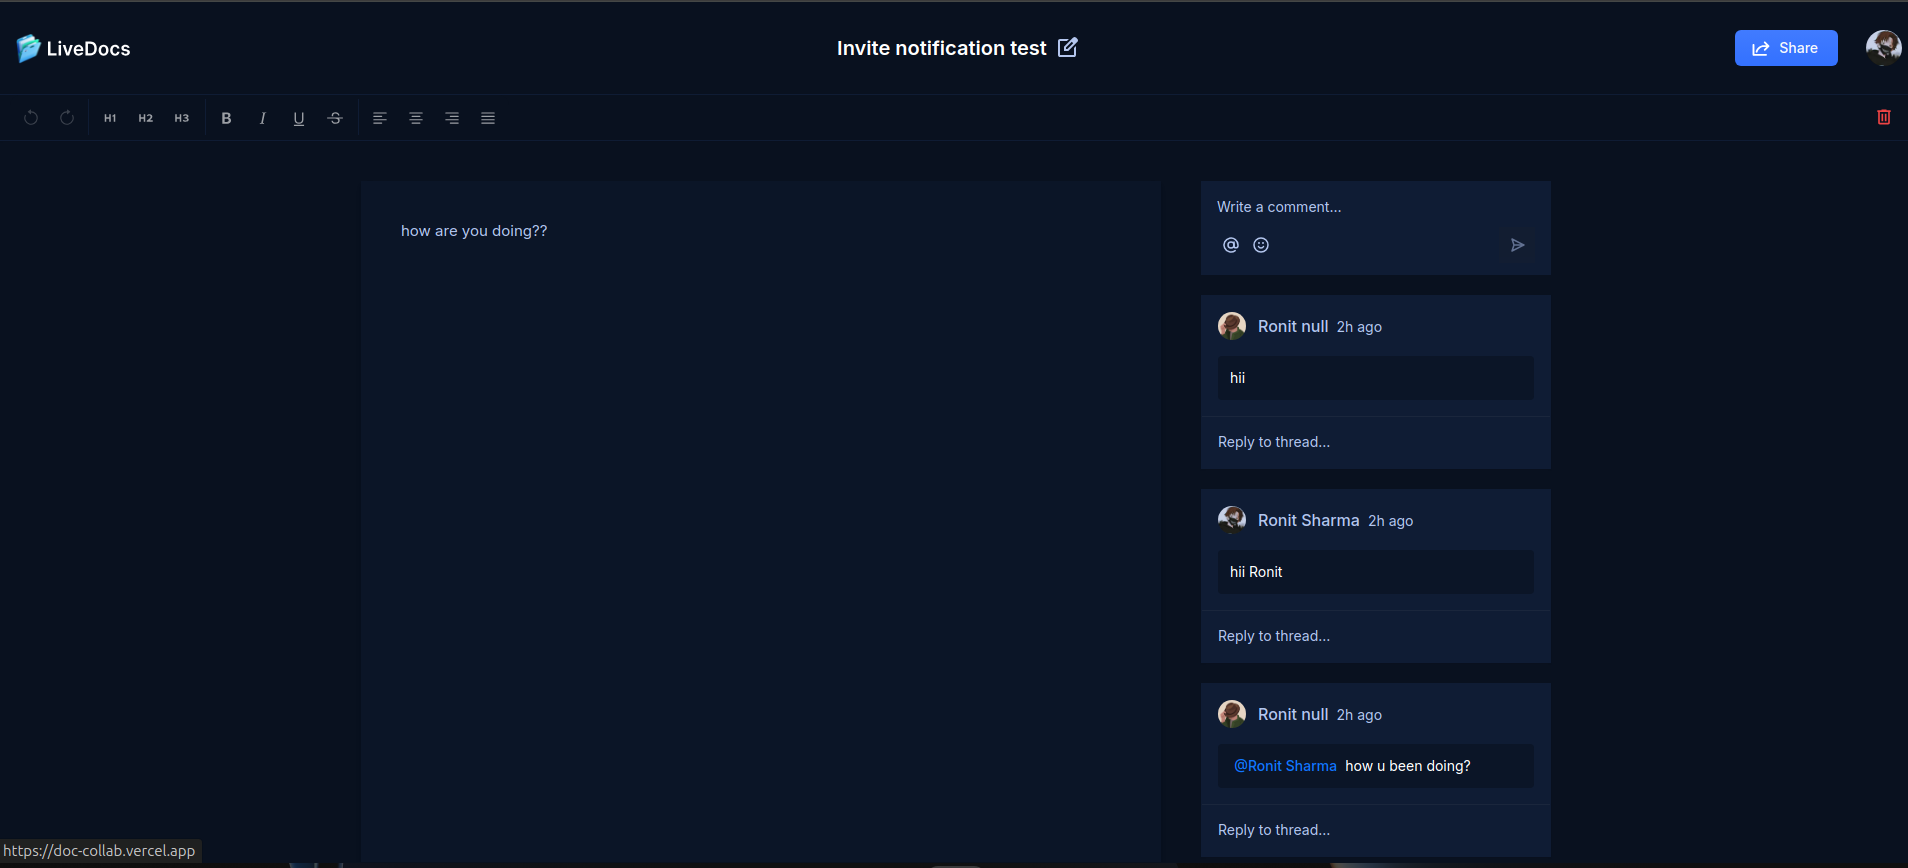Apply strikethrough to text
The image size is (1908, 868).
coord(335,118)
